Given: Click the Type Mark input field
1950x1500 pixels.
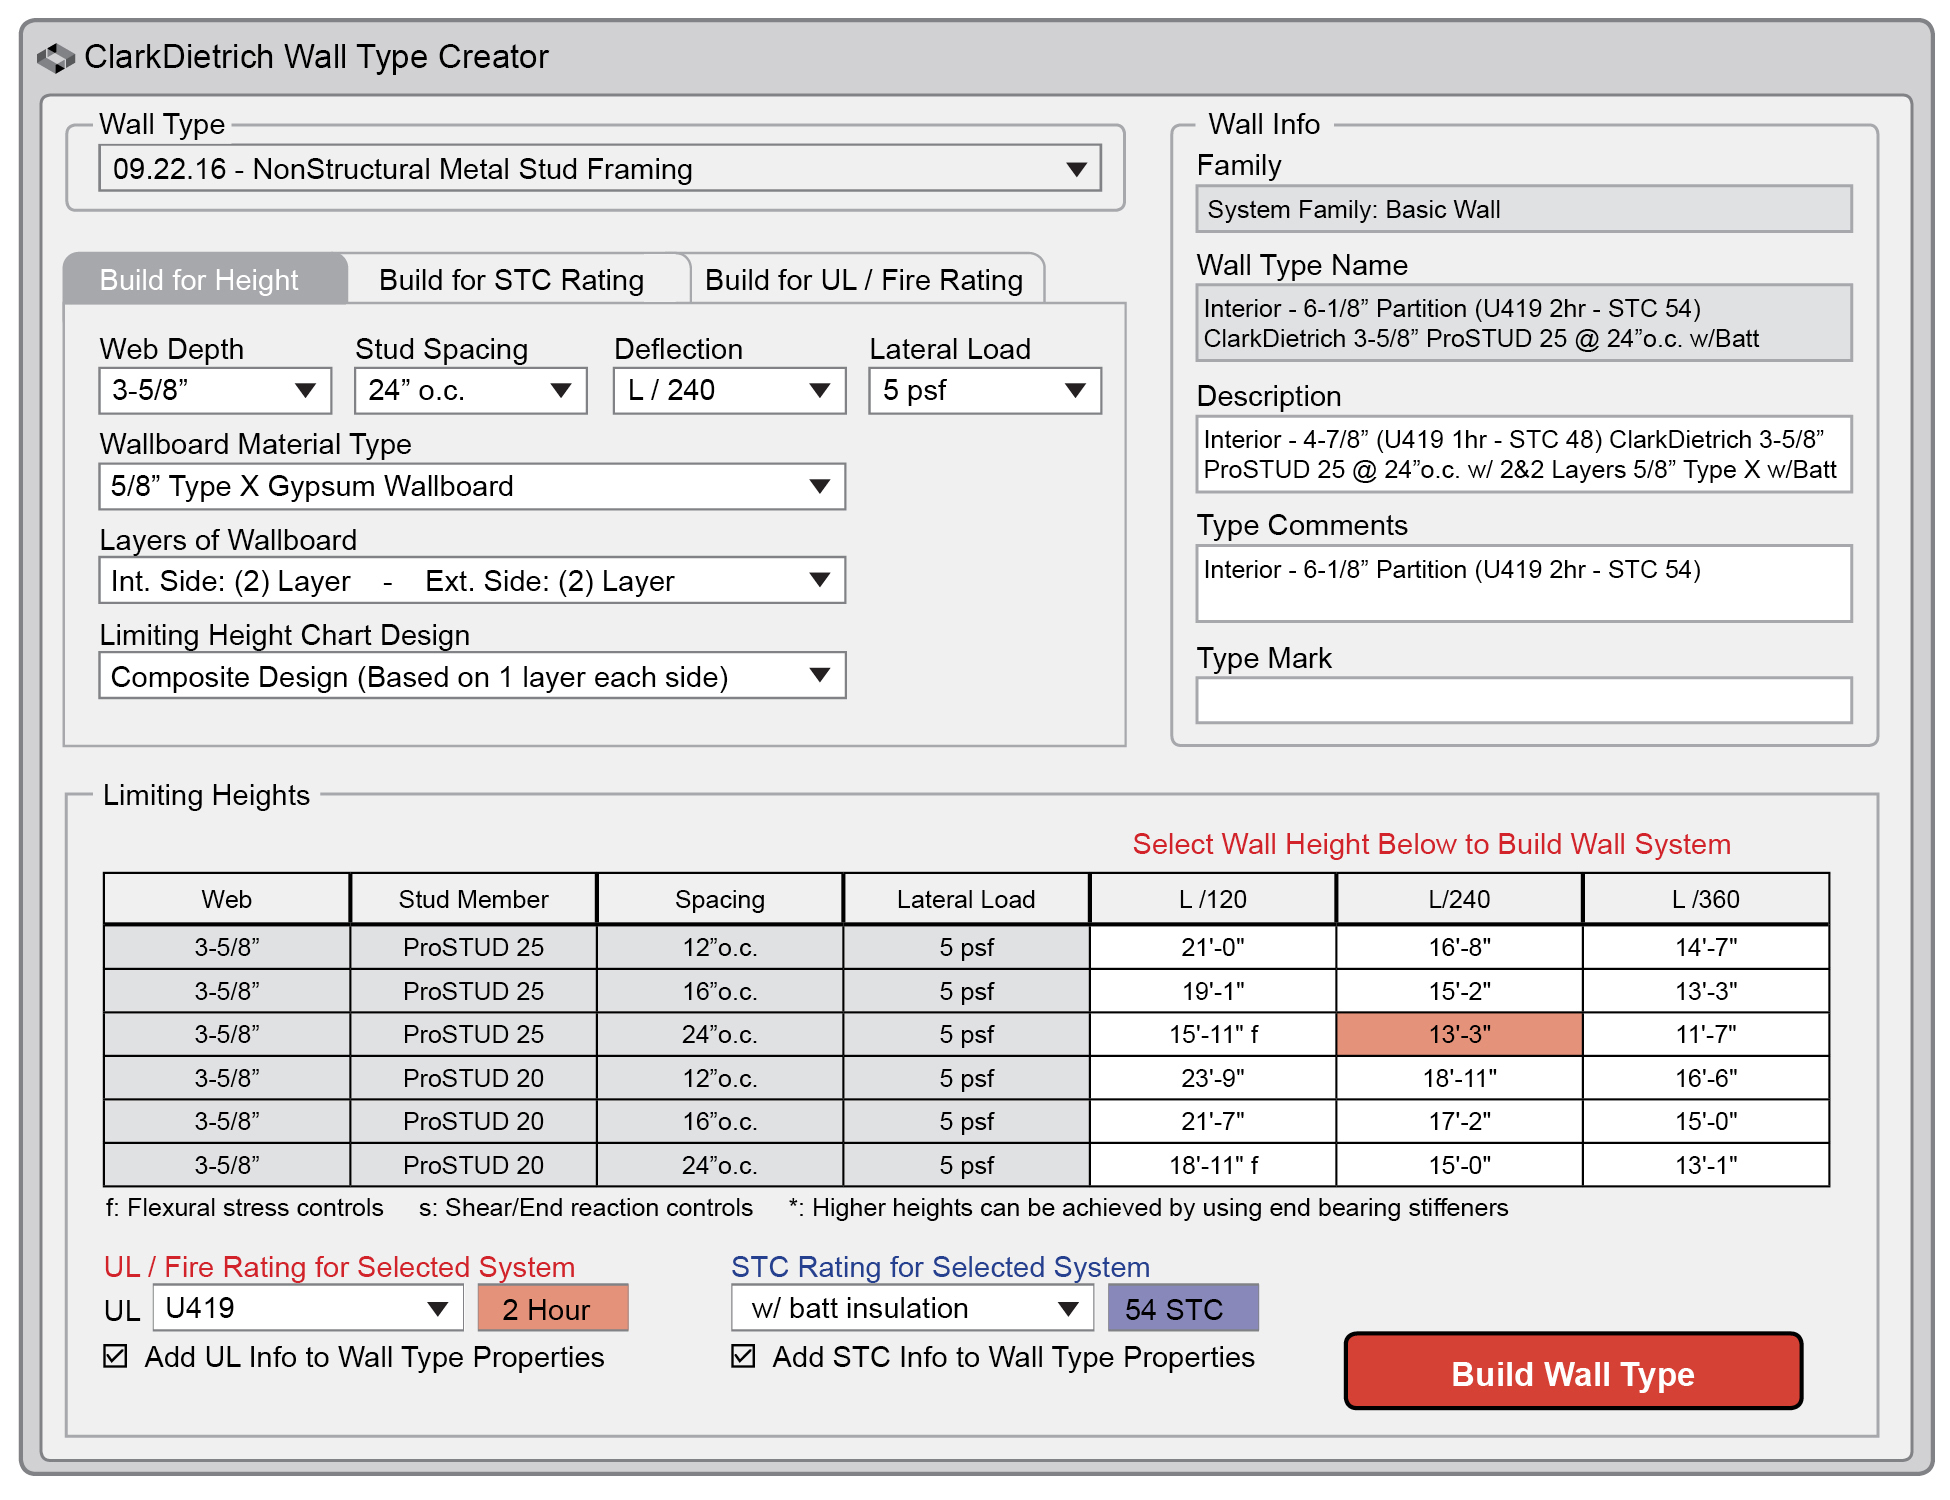Looking at the screenshot, I should 1524,700.
